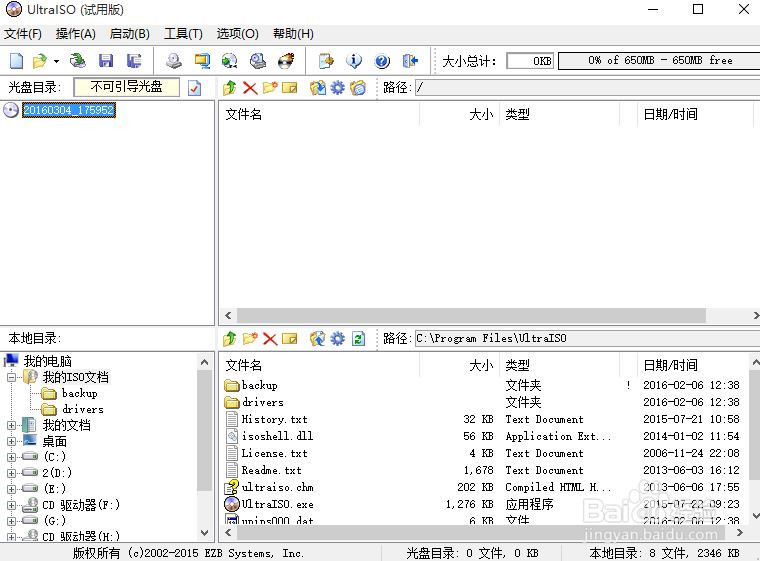Expand the (E:) drive node
760x561 pixels.
tap(11, 489)
